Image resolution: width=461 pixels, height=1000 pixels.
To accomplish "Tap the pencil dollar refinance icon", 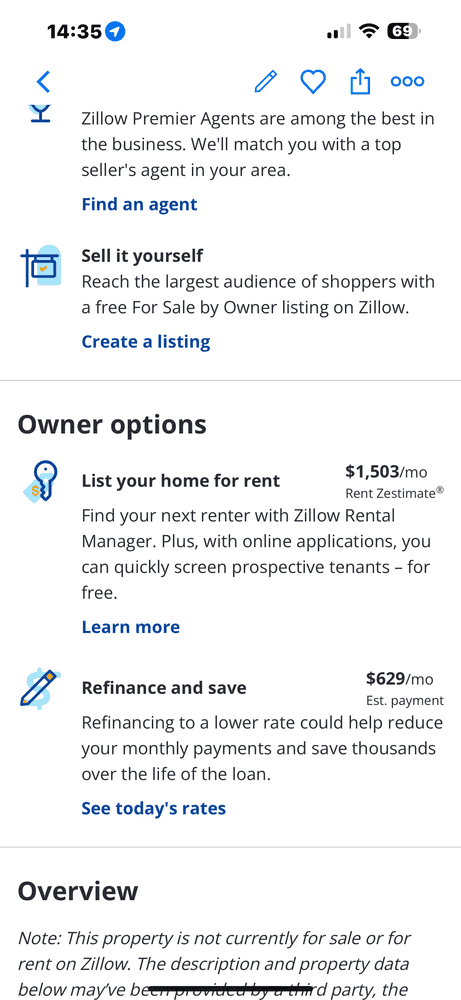I will tap(41, 687).
